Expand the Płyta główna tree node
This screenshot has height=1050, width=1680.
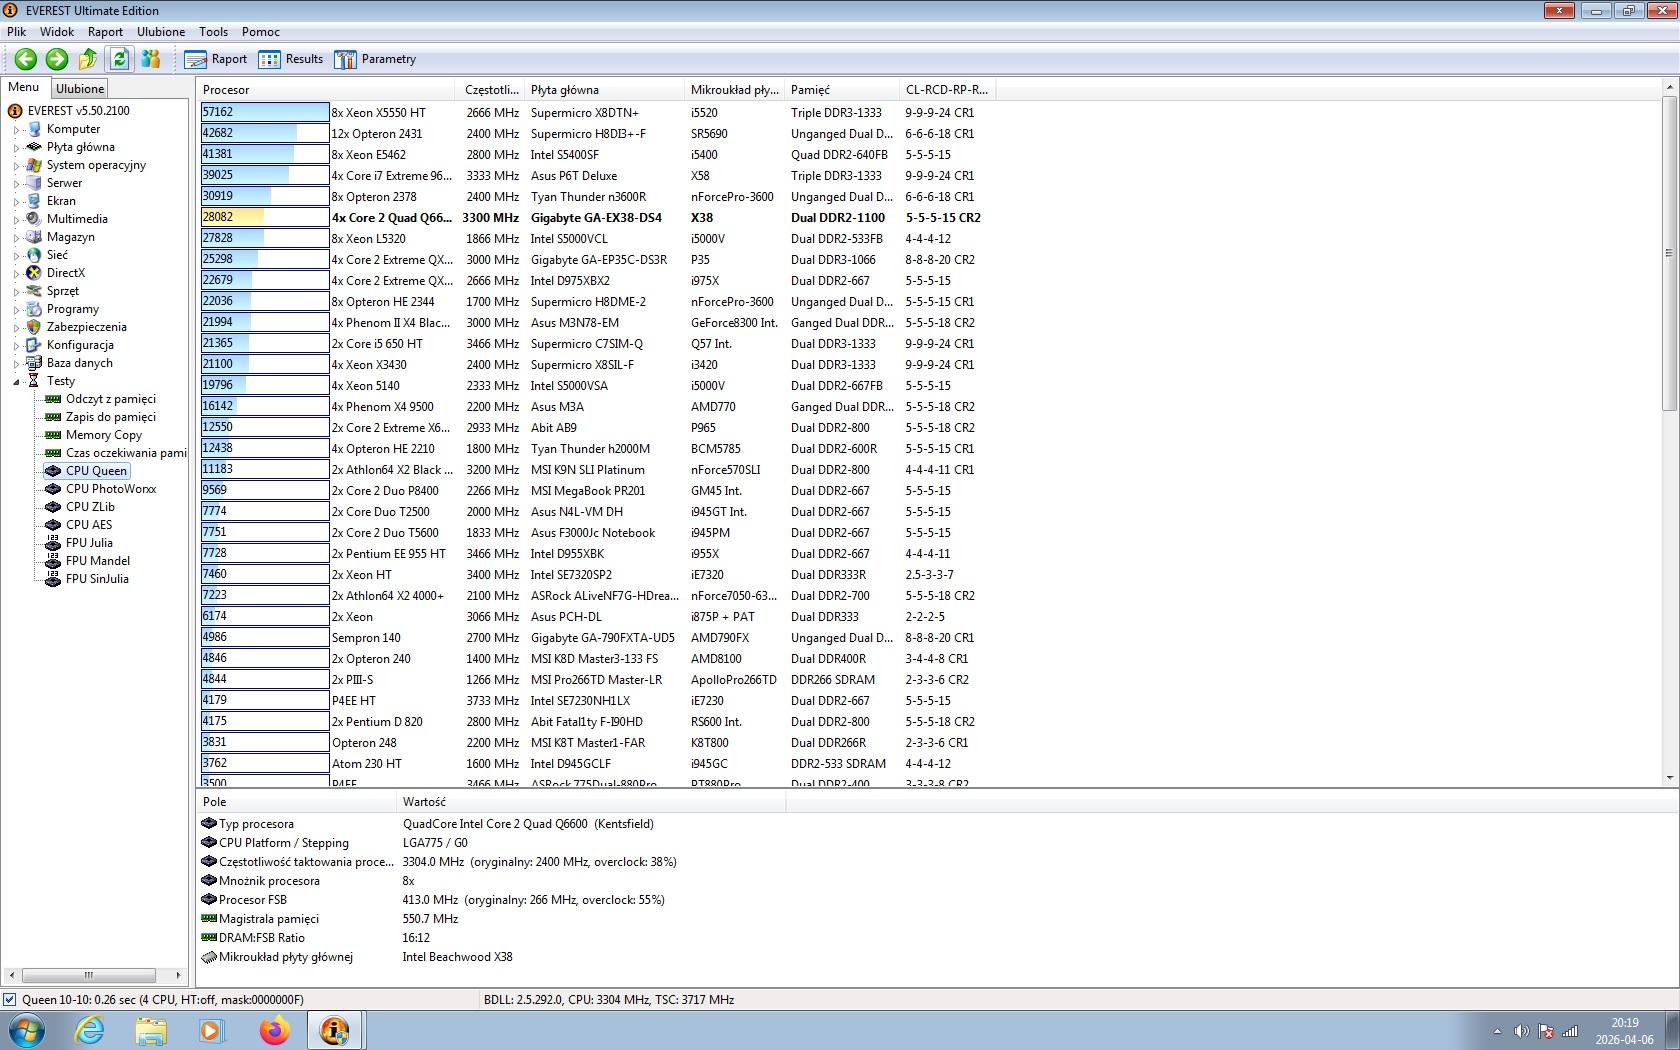(x=16, y=148)
